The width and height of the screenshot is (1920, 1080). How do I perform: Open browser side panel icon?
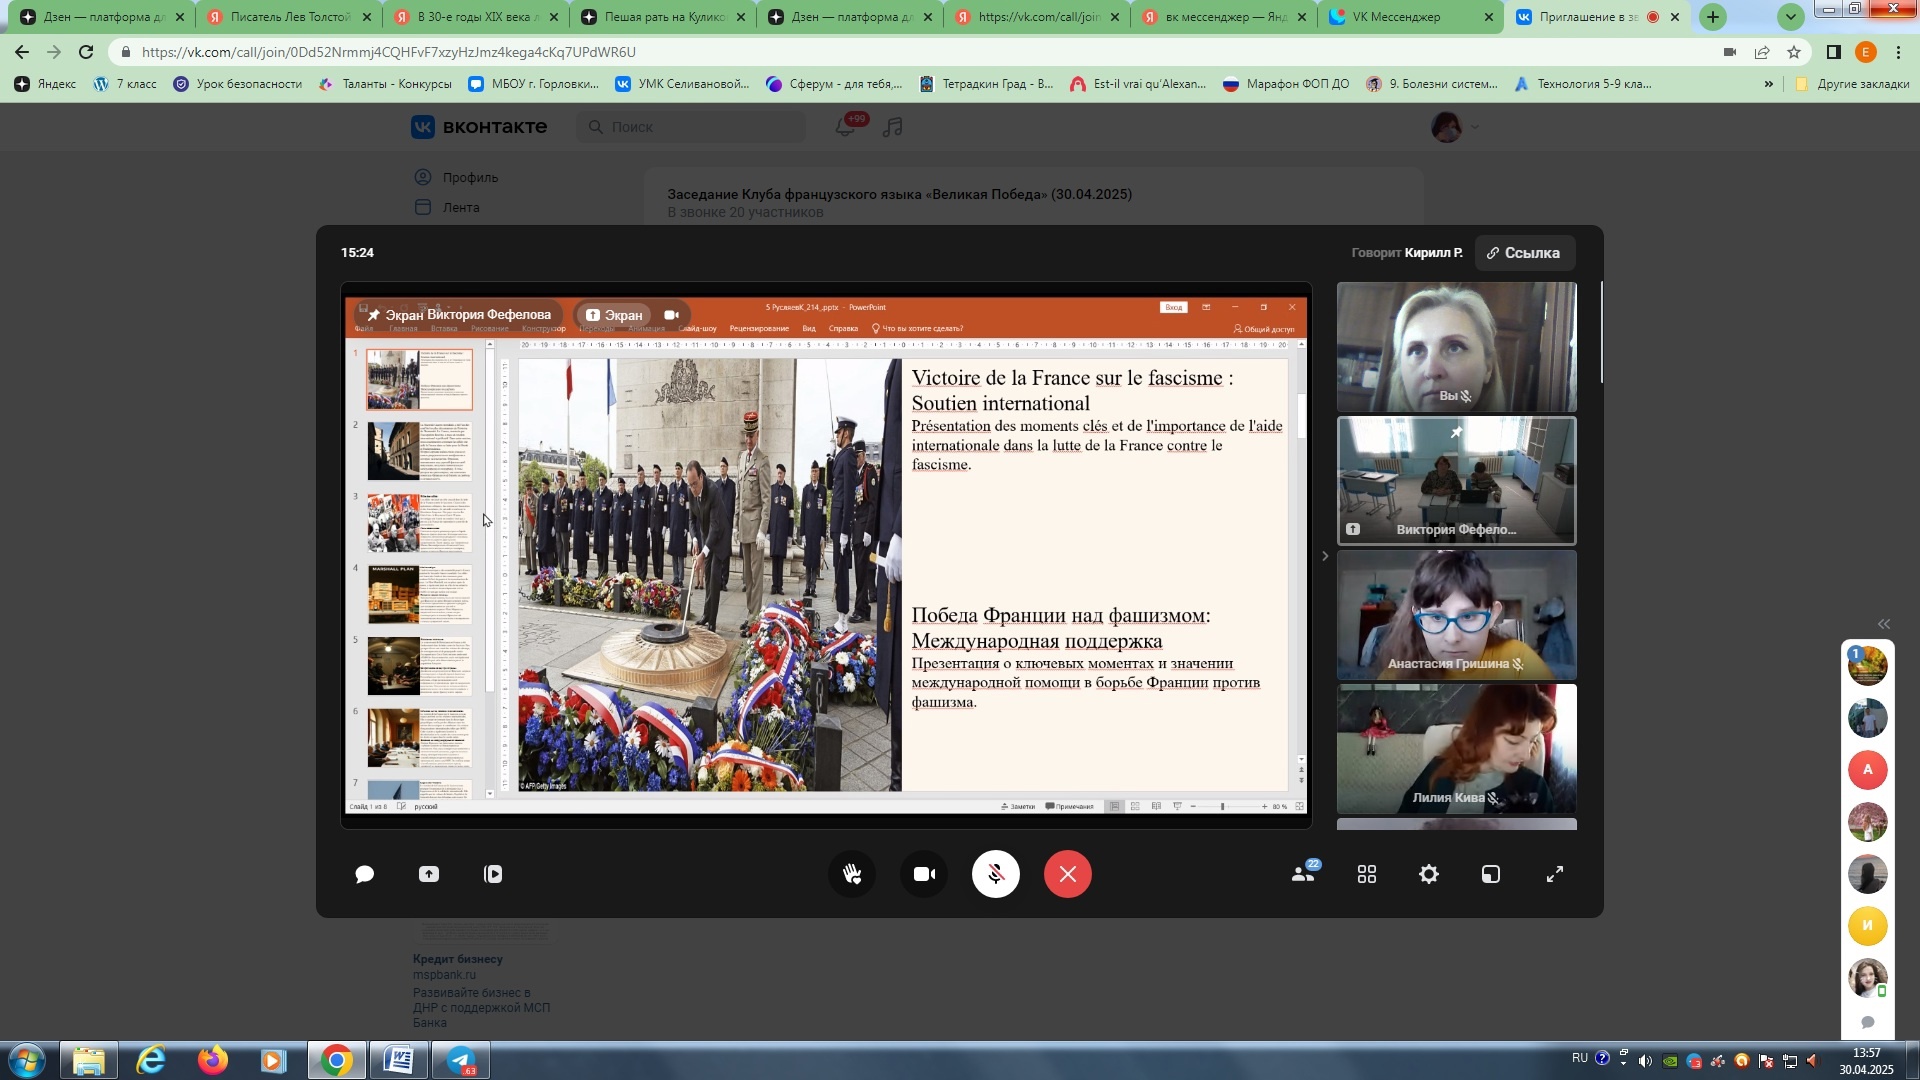[1833, 52]
